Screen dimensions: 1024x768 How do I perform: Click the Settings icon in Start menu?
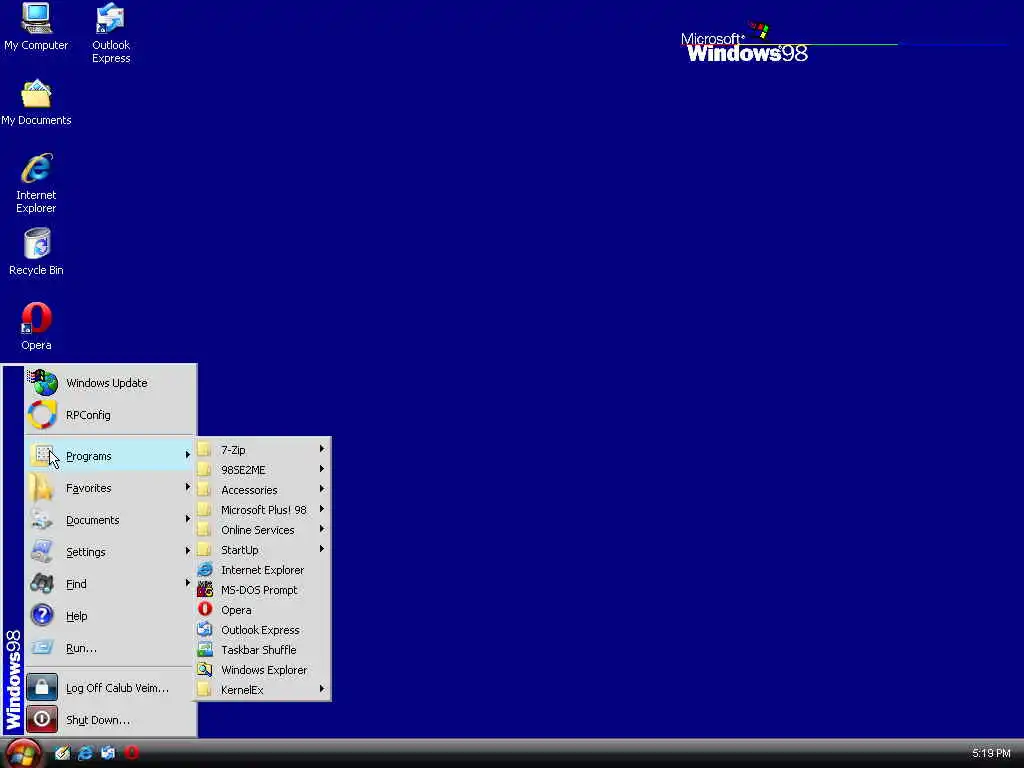pos(42,551)
